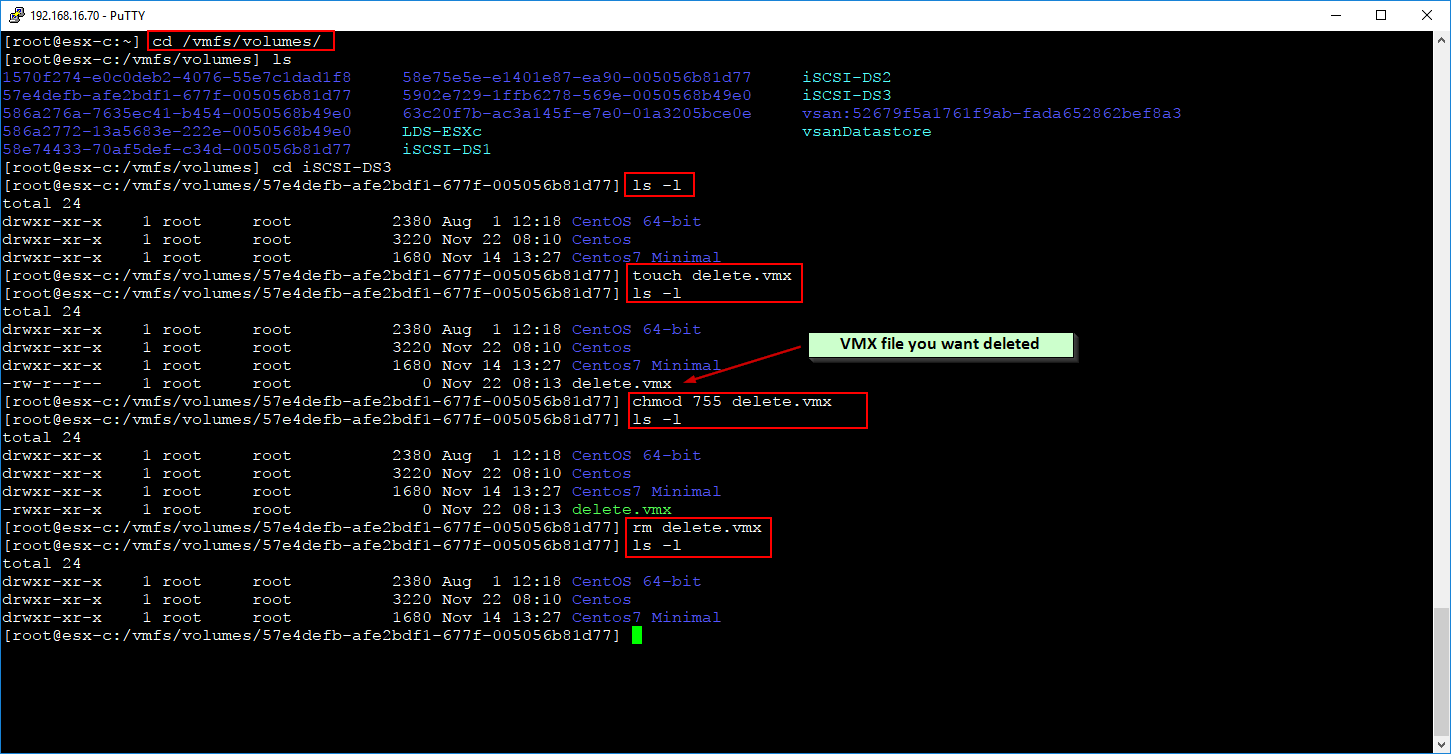1451x754 pixels.
Task: Select the 'Centos7 Minimal' directory name
Action: (x=644, y=257)
